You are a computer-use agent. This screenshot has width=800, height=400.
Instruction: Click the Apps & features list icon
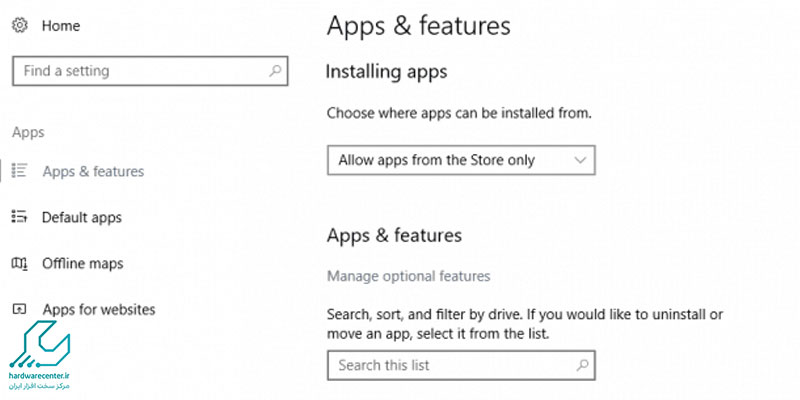(x=19, y=171)
